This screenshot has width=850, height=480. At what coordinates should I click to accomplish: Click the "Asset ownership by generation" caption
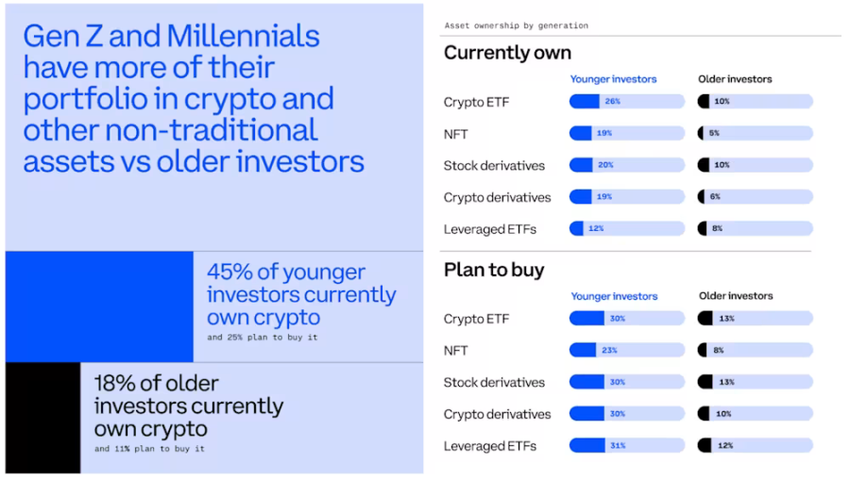pyautogui.click(x=516, y=25)
